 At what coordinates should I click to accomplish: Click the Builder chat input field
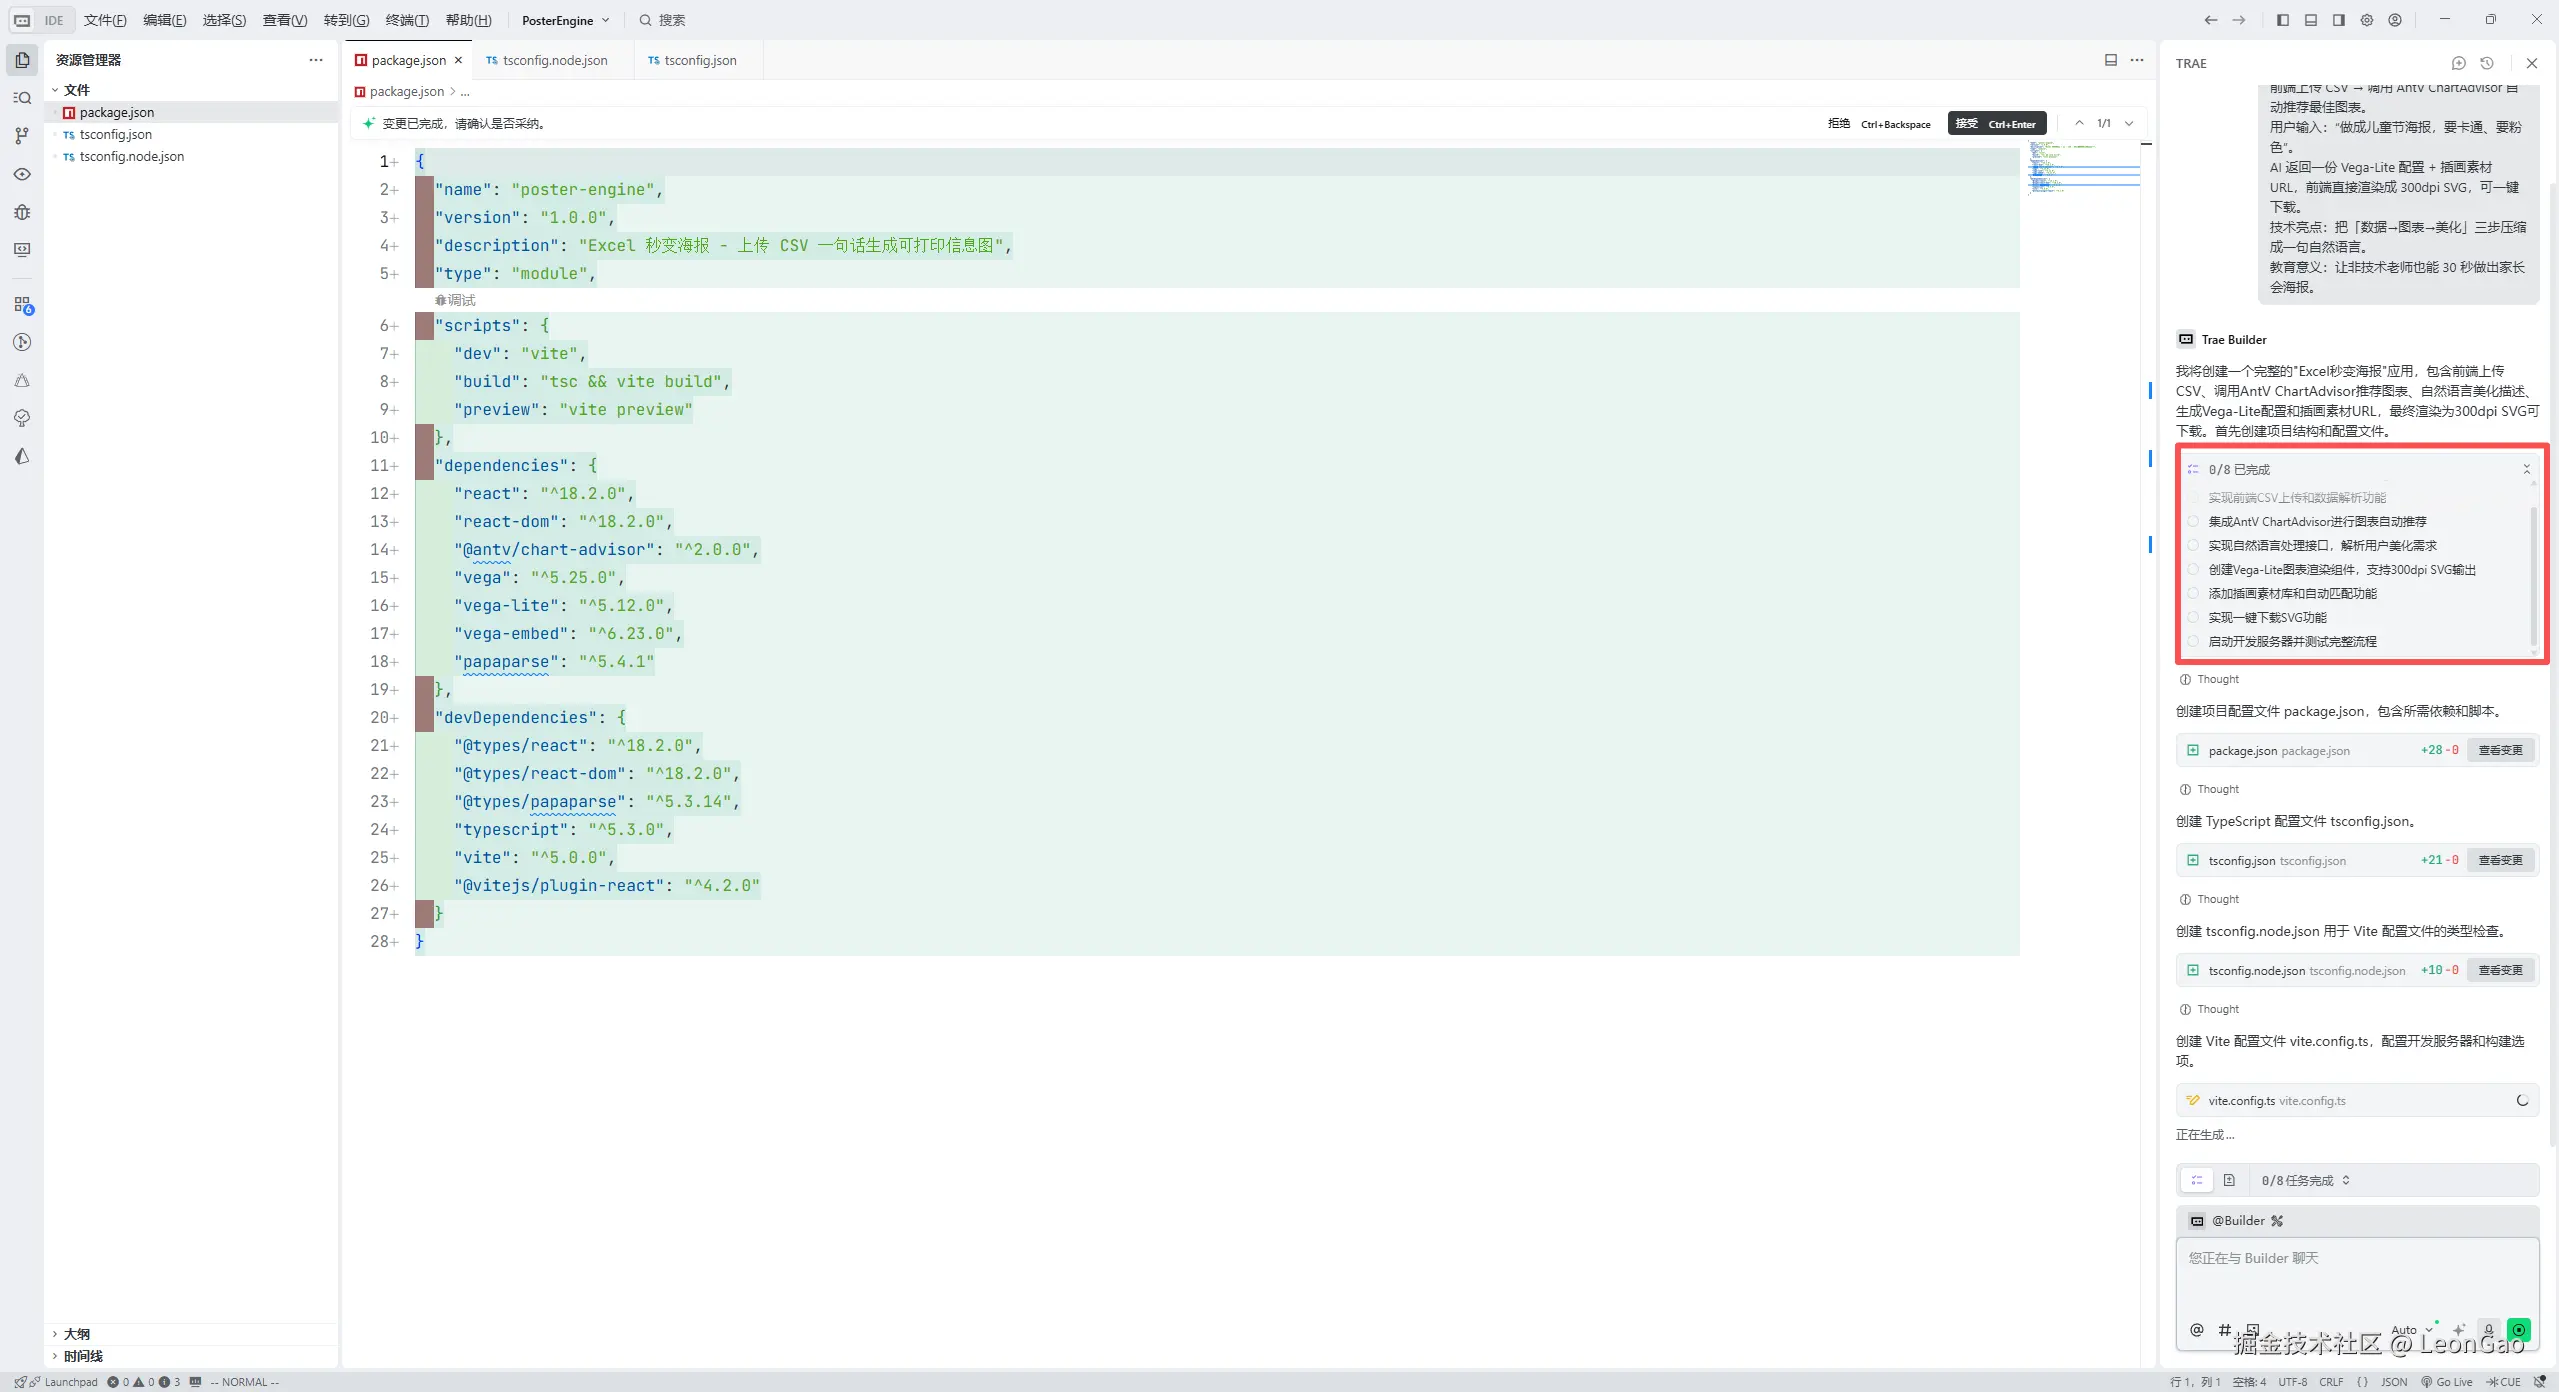click(x=2356, y=1275)
